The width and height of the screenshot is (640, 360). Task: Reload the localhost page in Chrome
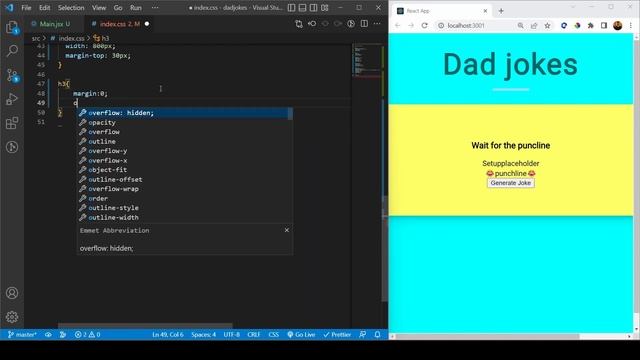(424, 25)
